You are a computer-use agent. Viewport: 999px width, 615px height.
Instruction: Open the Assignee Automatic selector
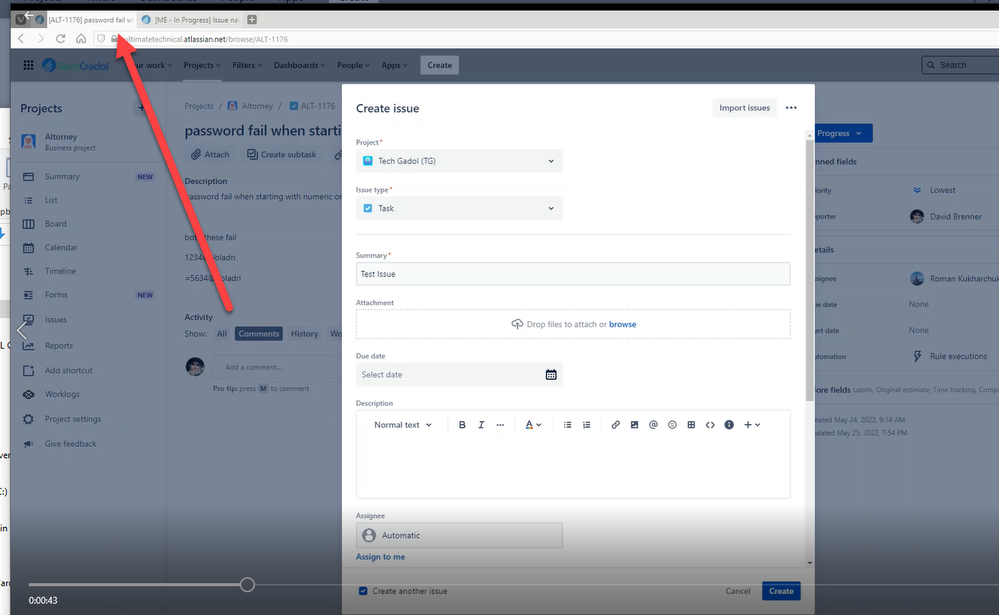click(x=459, y=535)
